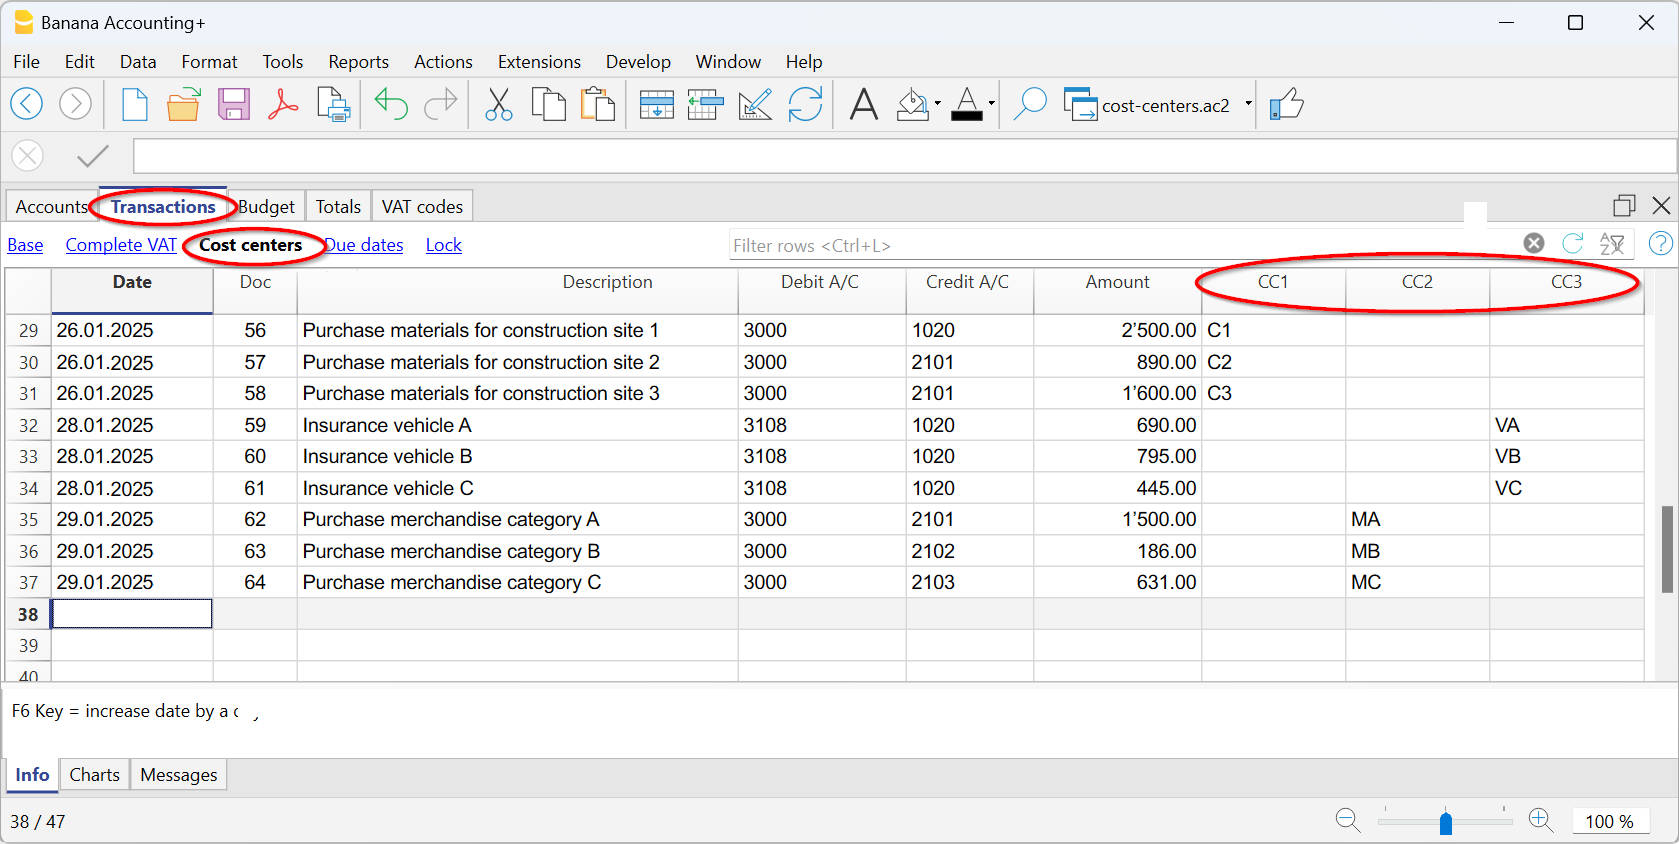Expand the fill color dropdown arrow
Screen dimensions: 1679x844
937,104
